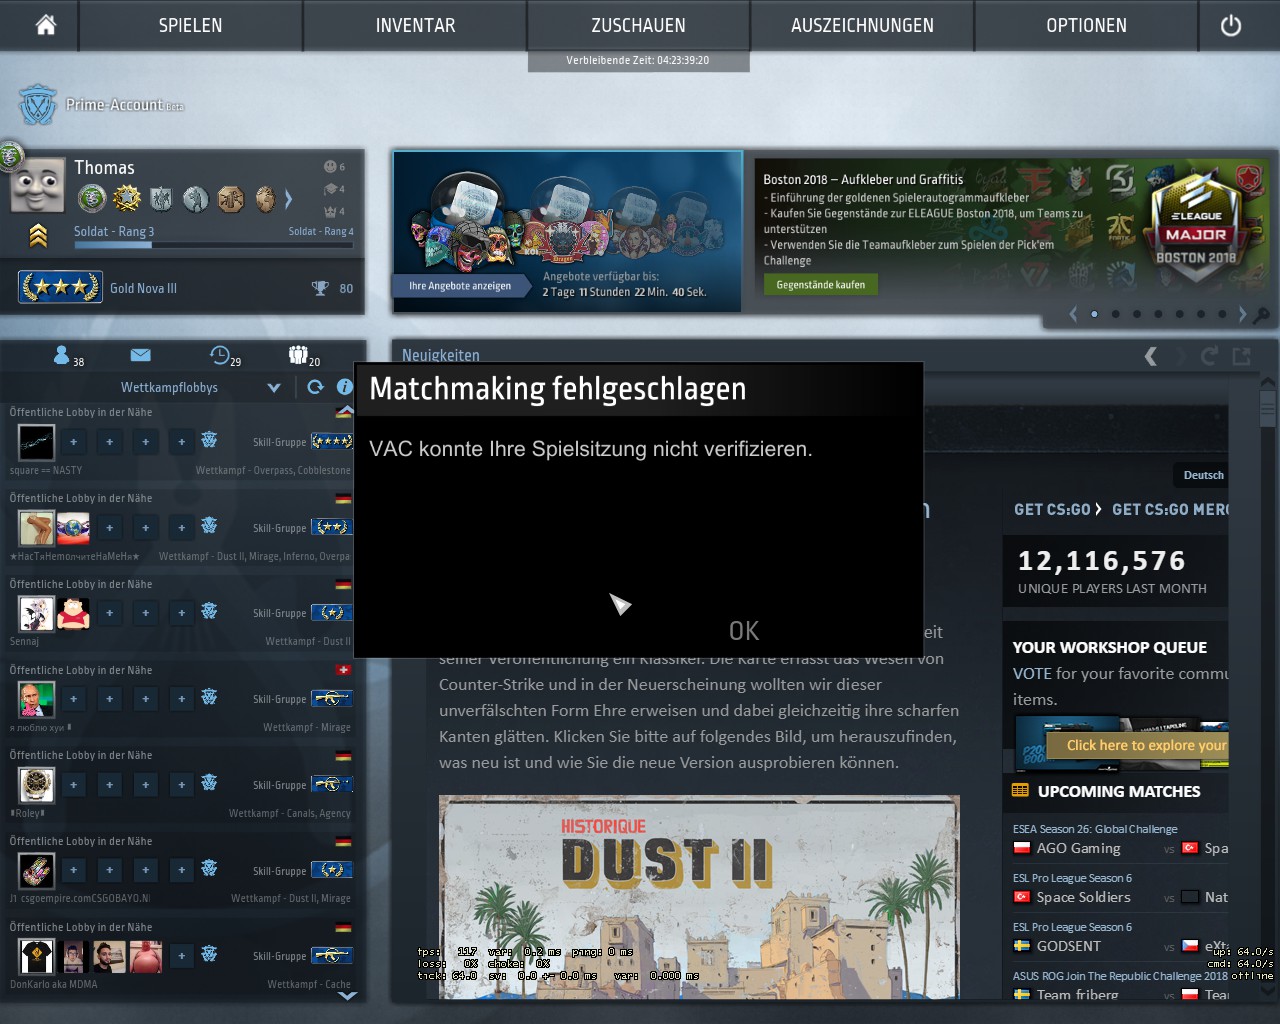Reload the Neuigkeiten news panel
The height and width of the screenshot is (1024, 1280).
point(1209,356)
